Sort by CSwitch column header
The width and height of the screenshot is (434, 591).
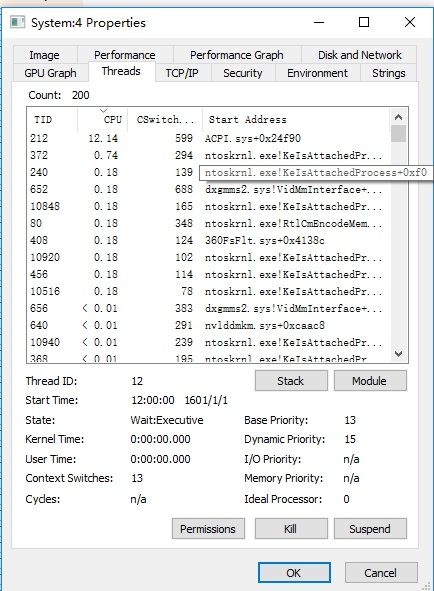pos(165,119)
